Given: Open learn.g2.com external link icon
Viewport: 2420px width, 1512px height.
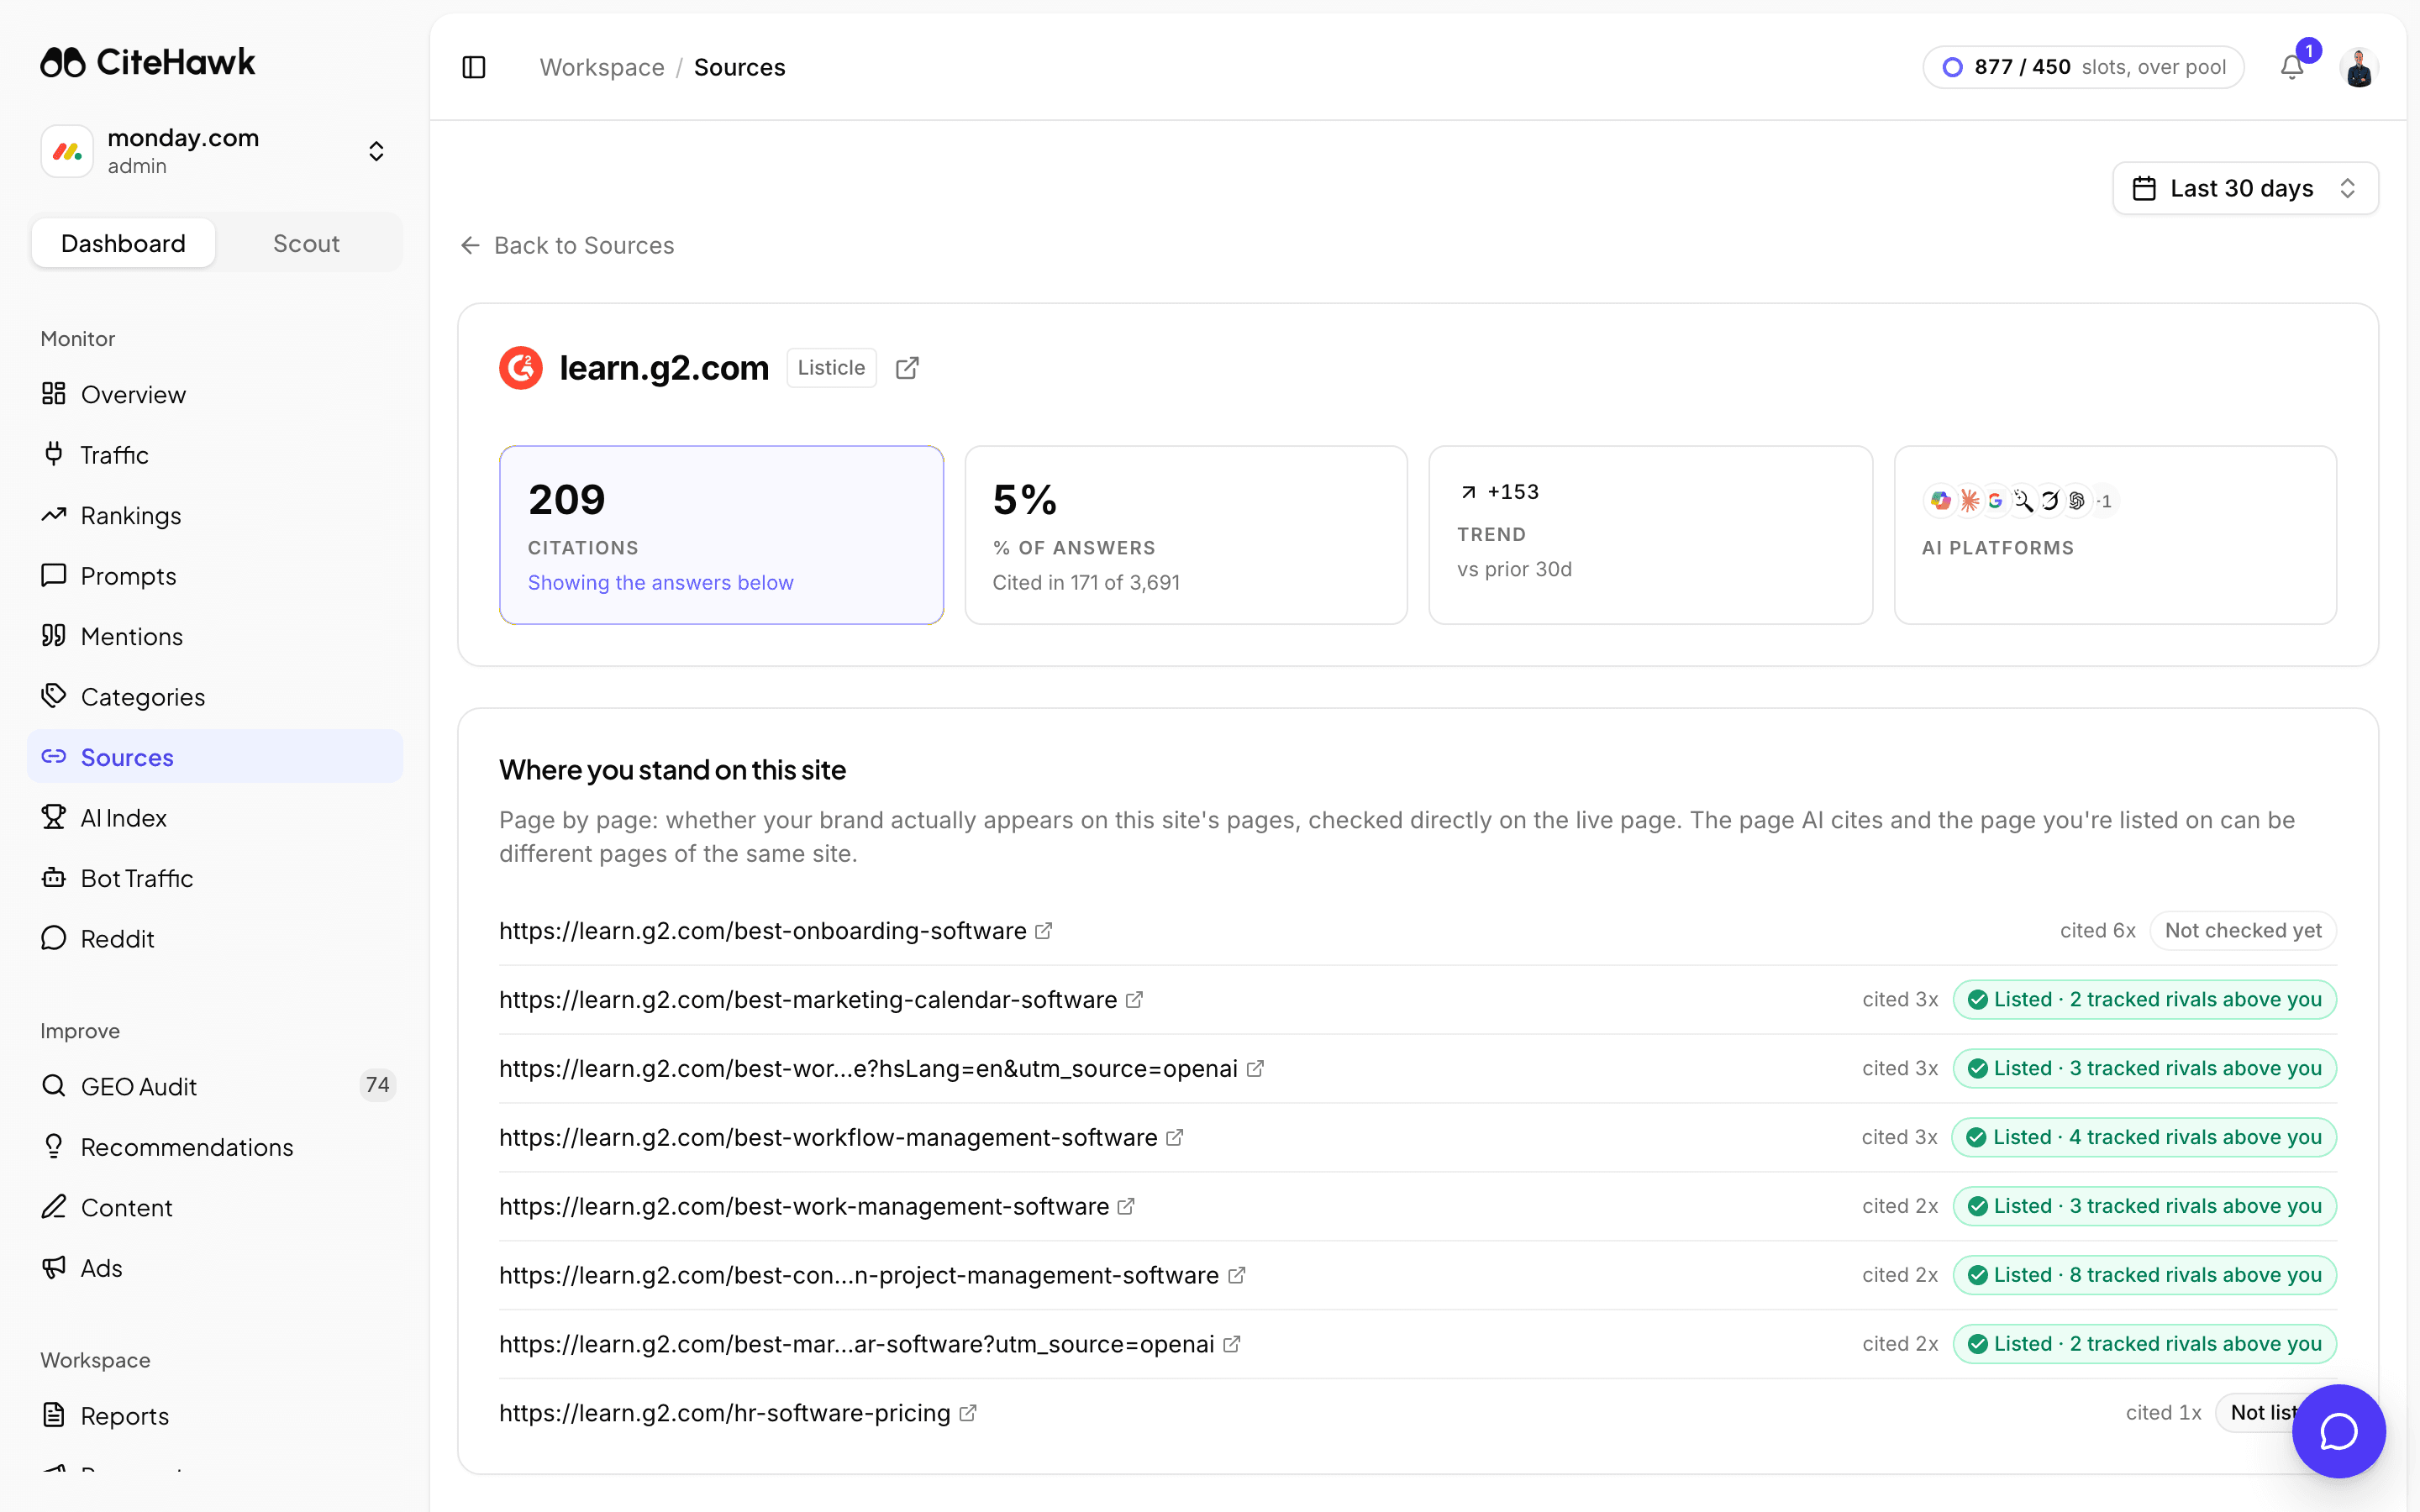Looking at the screenshot, I should click(x=907, y=368).
